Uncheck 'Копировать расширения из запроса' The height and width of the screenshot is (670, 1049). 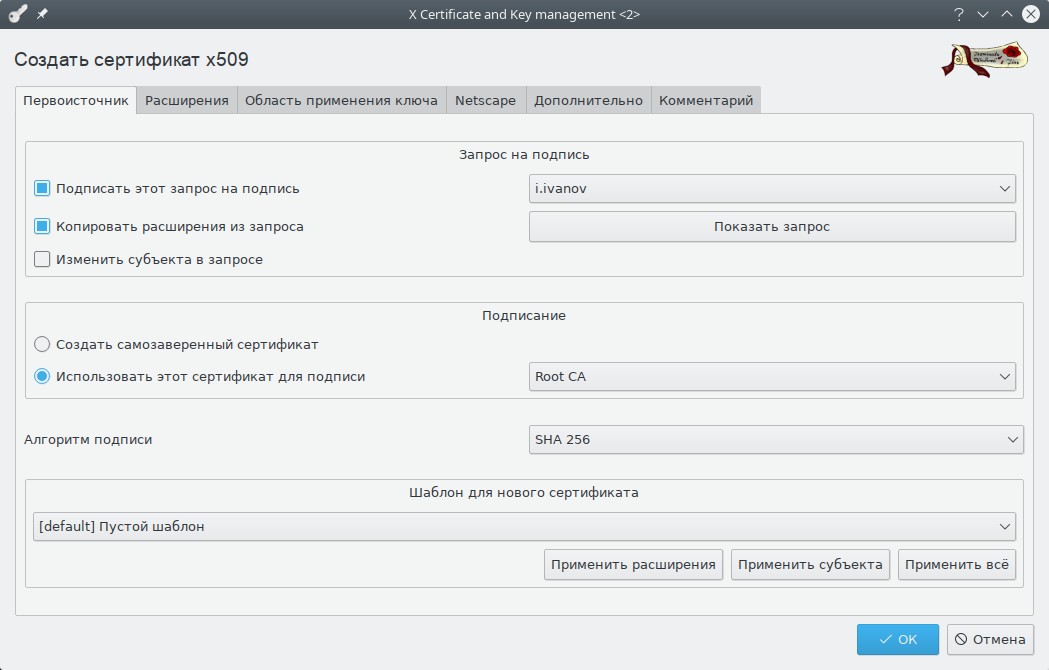click(x=42, y=226)
